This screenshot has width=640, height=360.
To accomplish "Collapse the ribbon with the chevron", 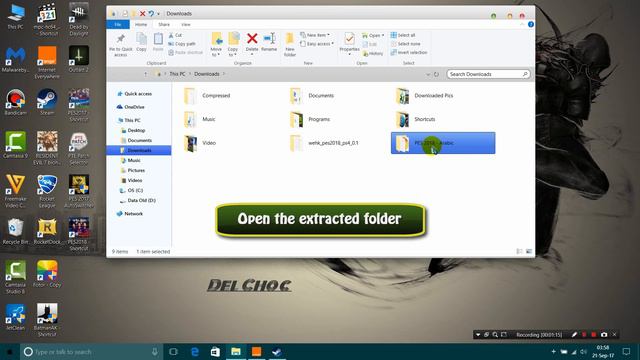I will 522,24.
